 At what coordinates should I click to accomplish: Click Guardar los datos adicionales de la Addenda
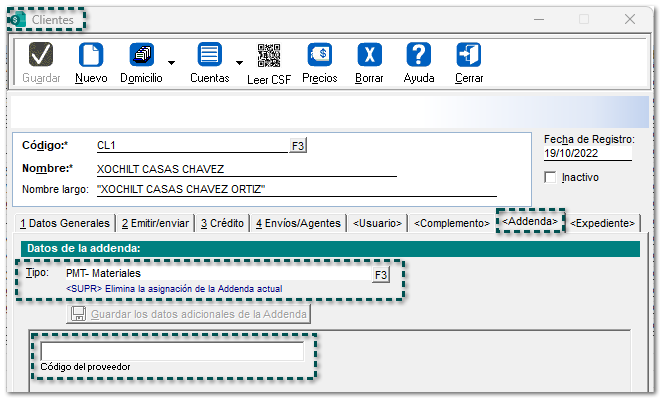pyautogui.click(x=189, y=314)
